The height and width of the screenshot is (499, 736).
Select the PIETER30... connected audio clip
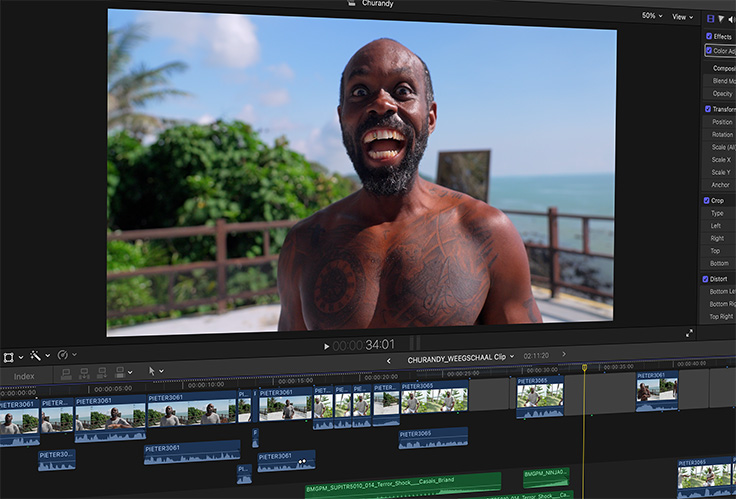click(x=56, y=460)
